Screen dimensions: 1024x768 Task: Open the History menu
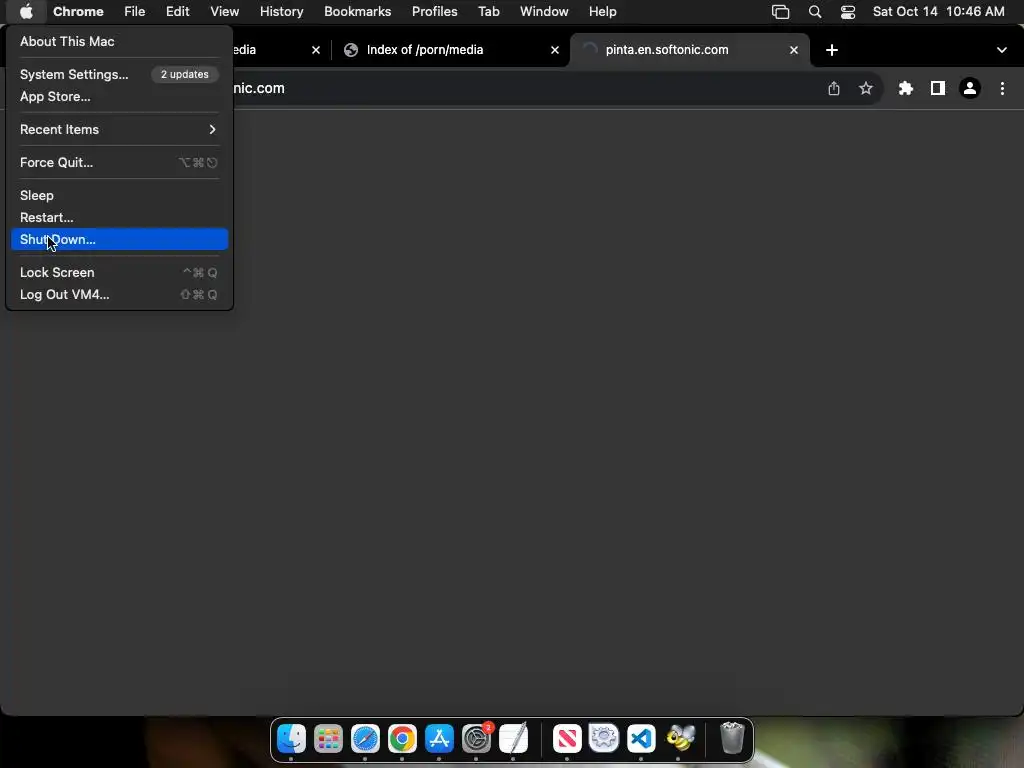[281, 12]
